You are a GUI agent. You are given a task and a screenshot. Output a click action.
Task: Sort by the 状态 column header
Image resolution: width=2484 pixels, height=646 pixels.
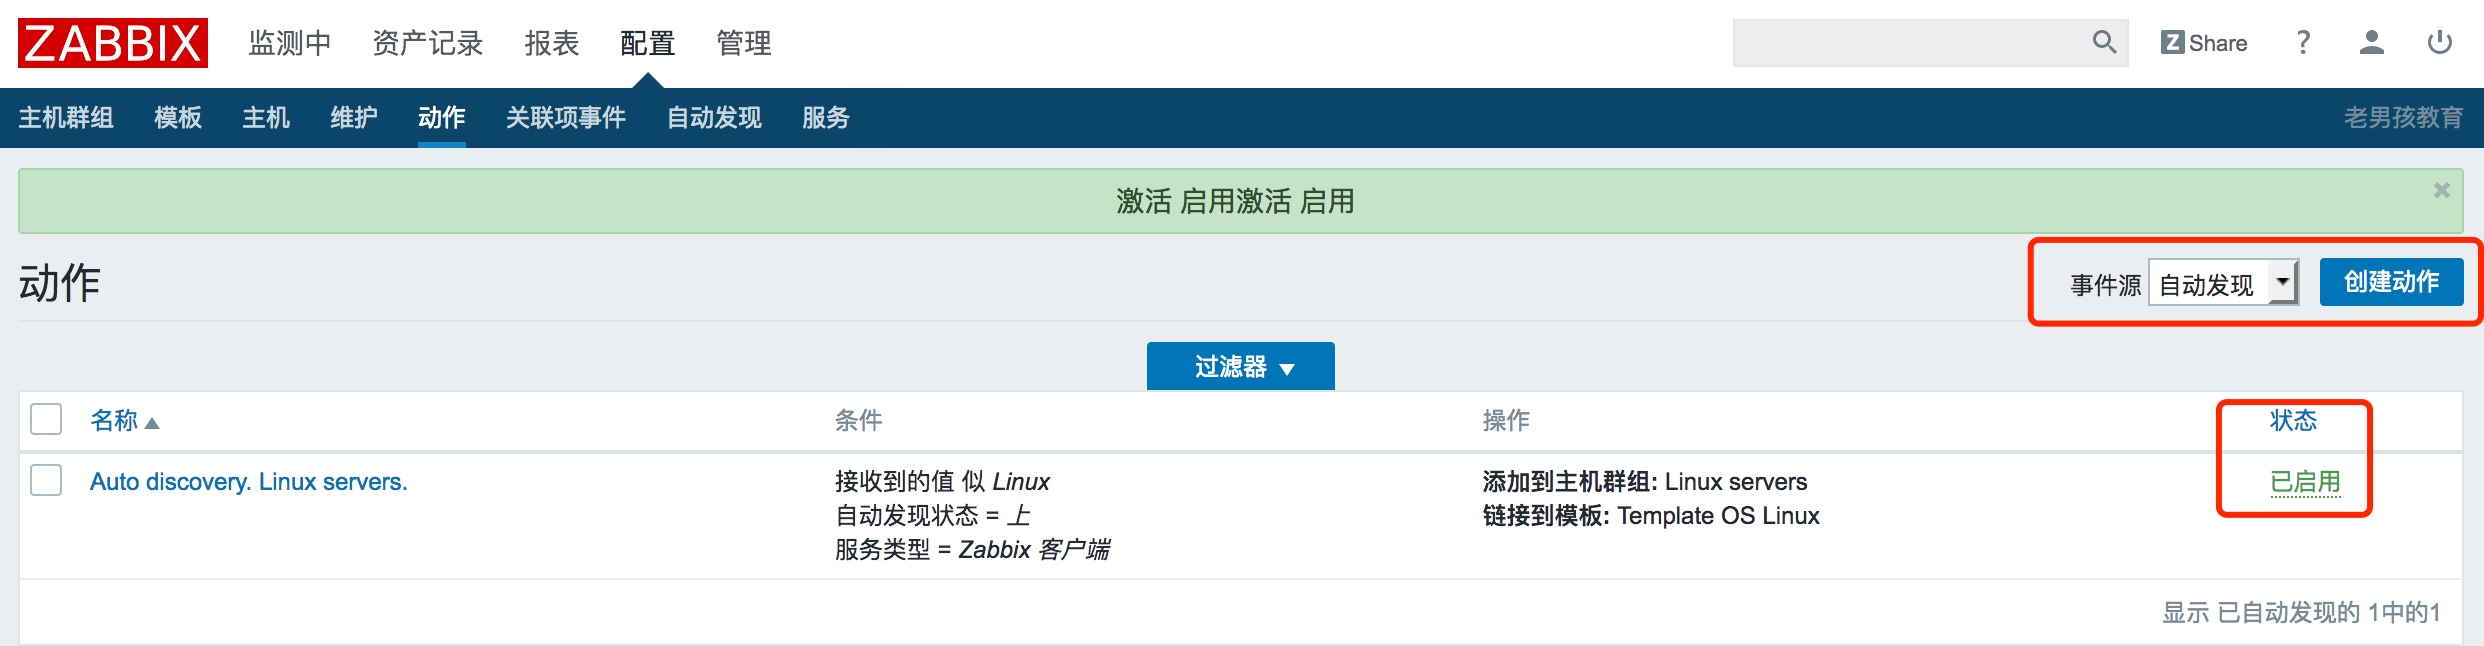coord(2293,420)
